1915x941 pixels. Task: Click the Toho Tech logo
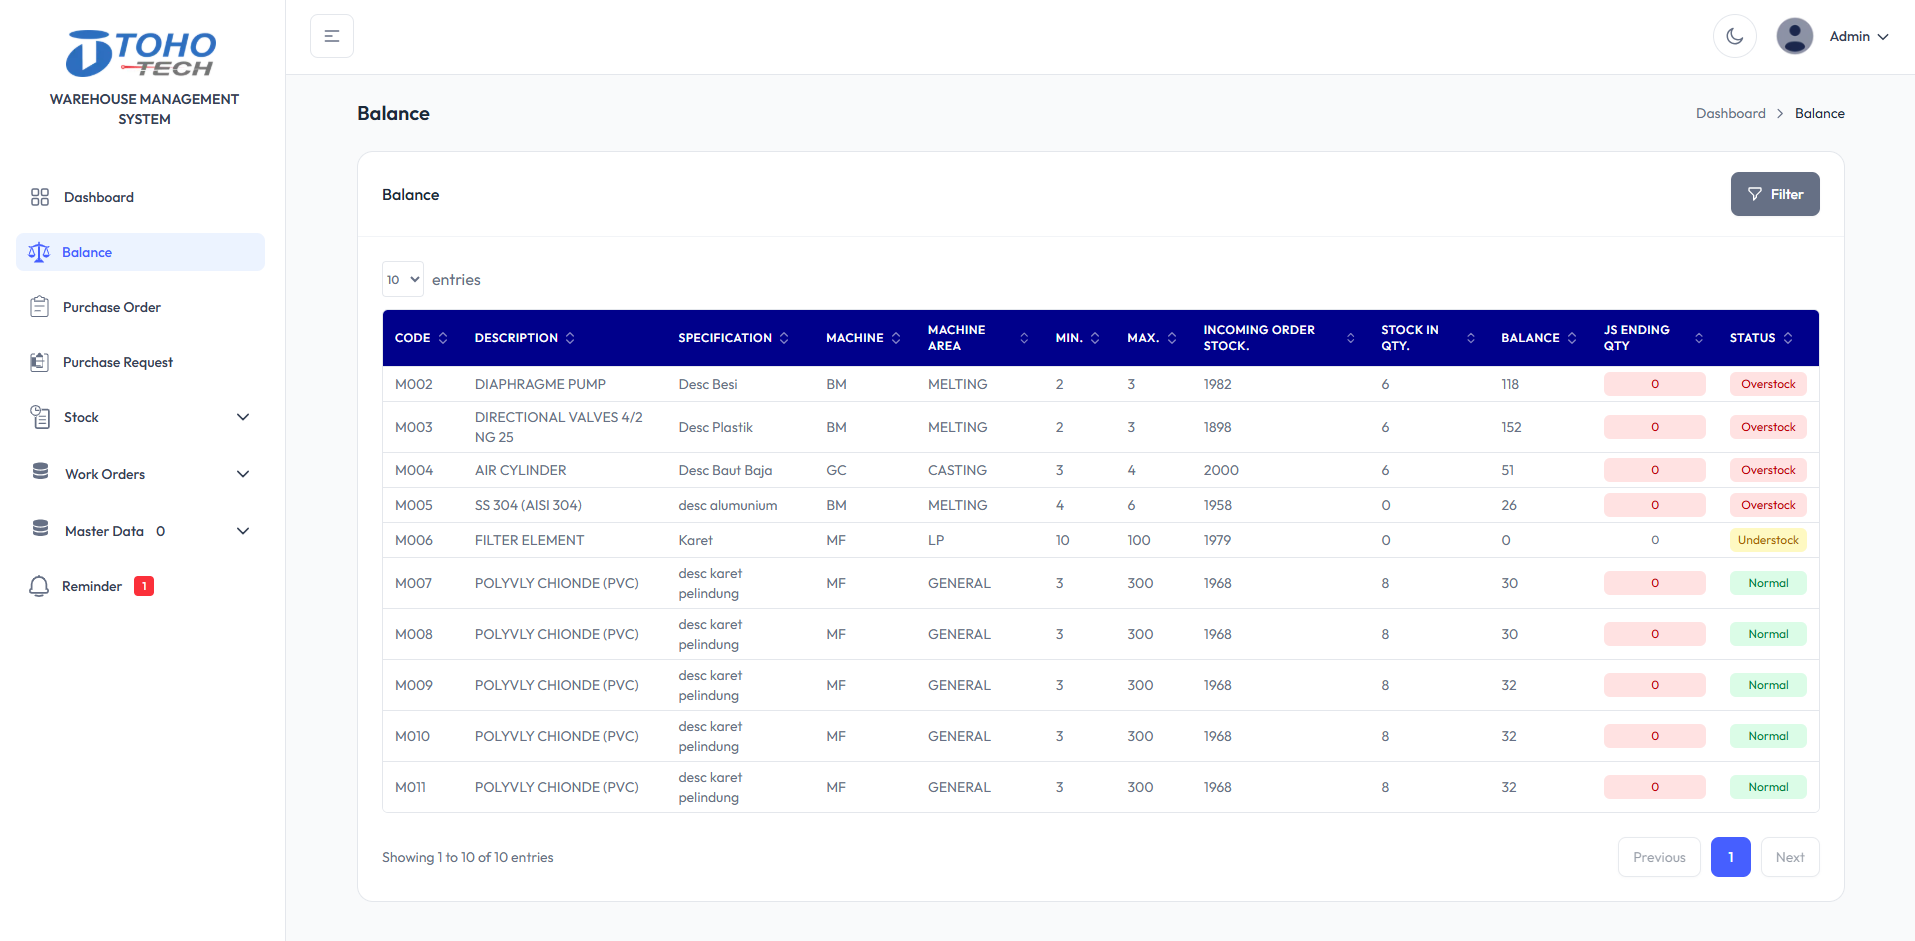click(141, 53)
